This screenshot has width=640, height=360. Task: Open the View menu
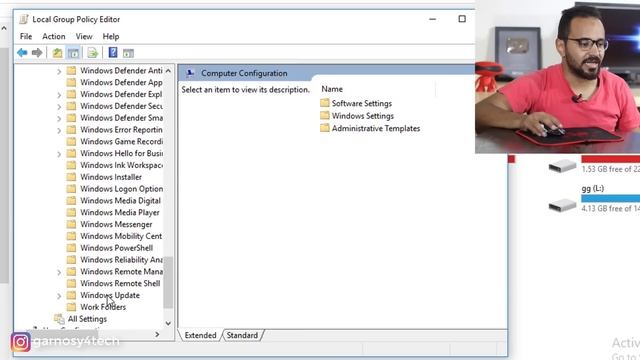[x=84, y=36]
